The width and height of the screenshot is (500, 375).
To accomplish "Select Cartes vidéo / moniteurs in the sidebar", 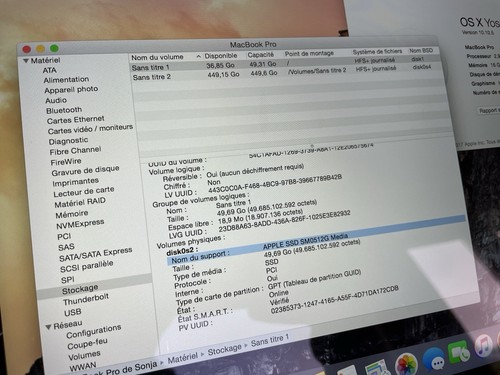I will [90, 129].
